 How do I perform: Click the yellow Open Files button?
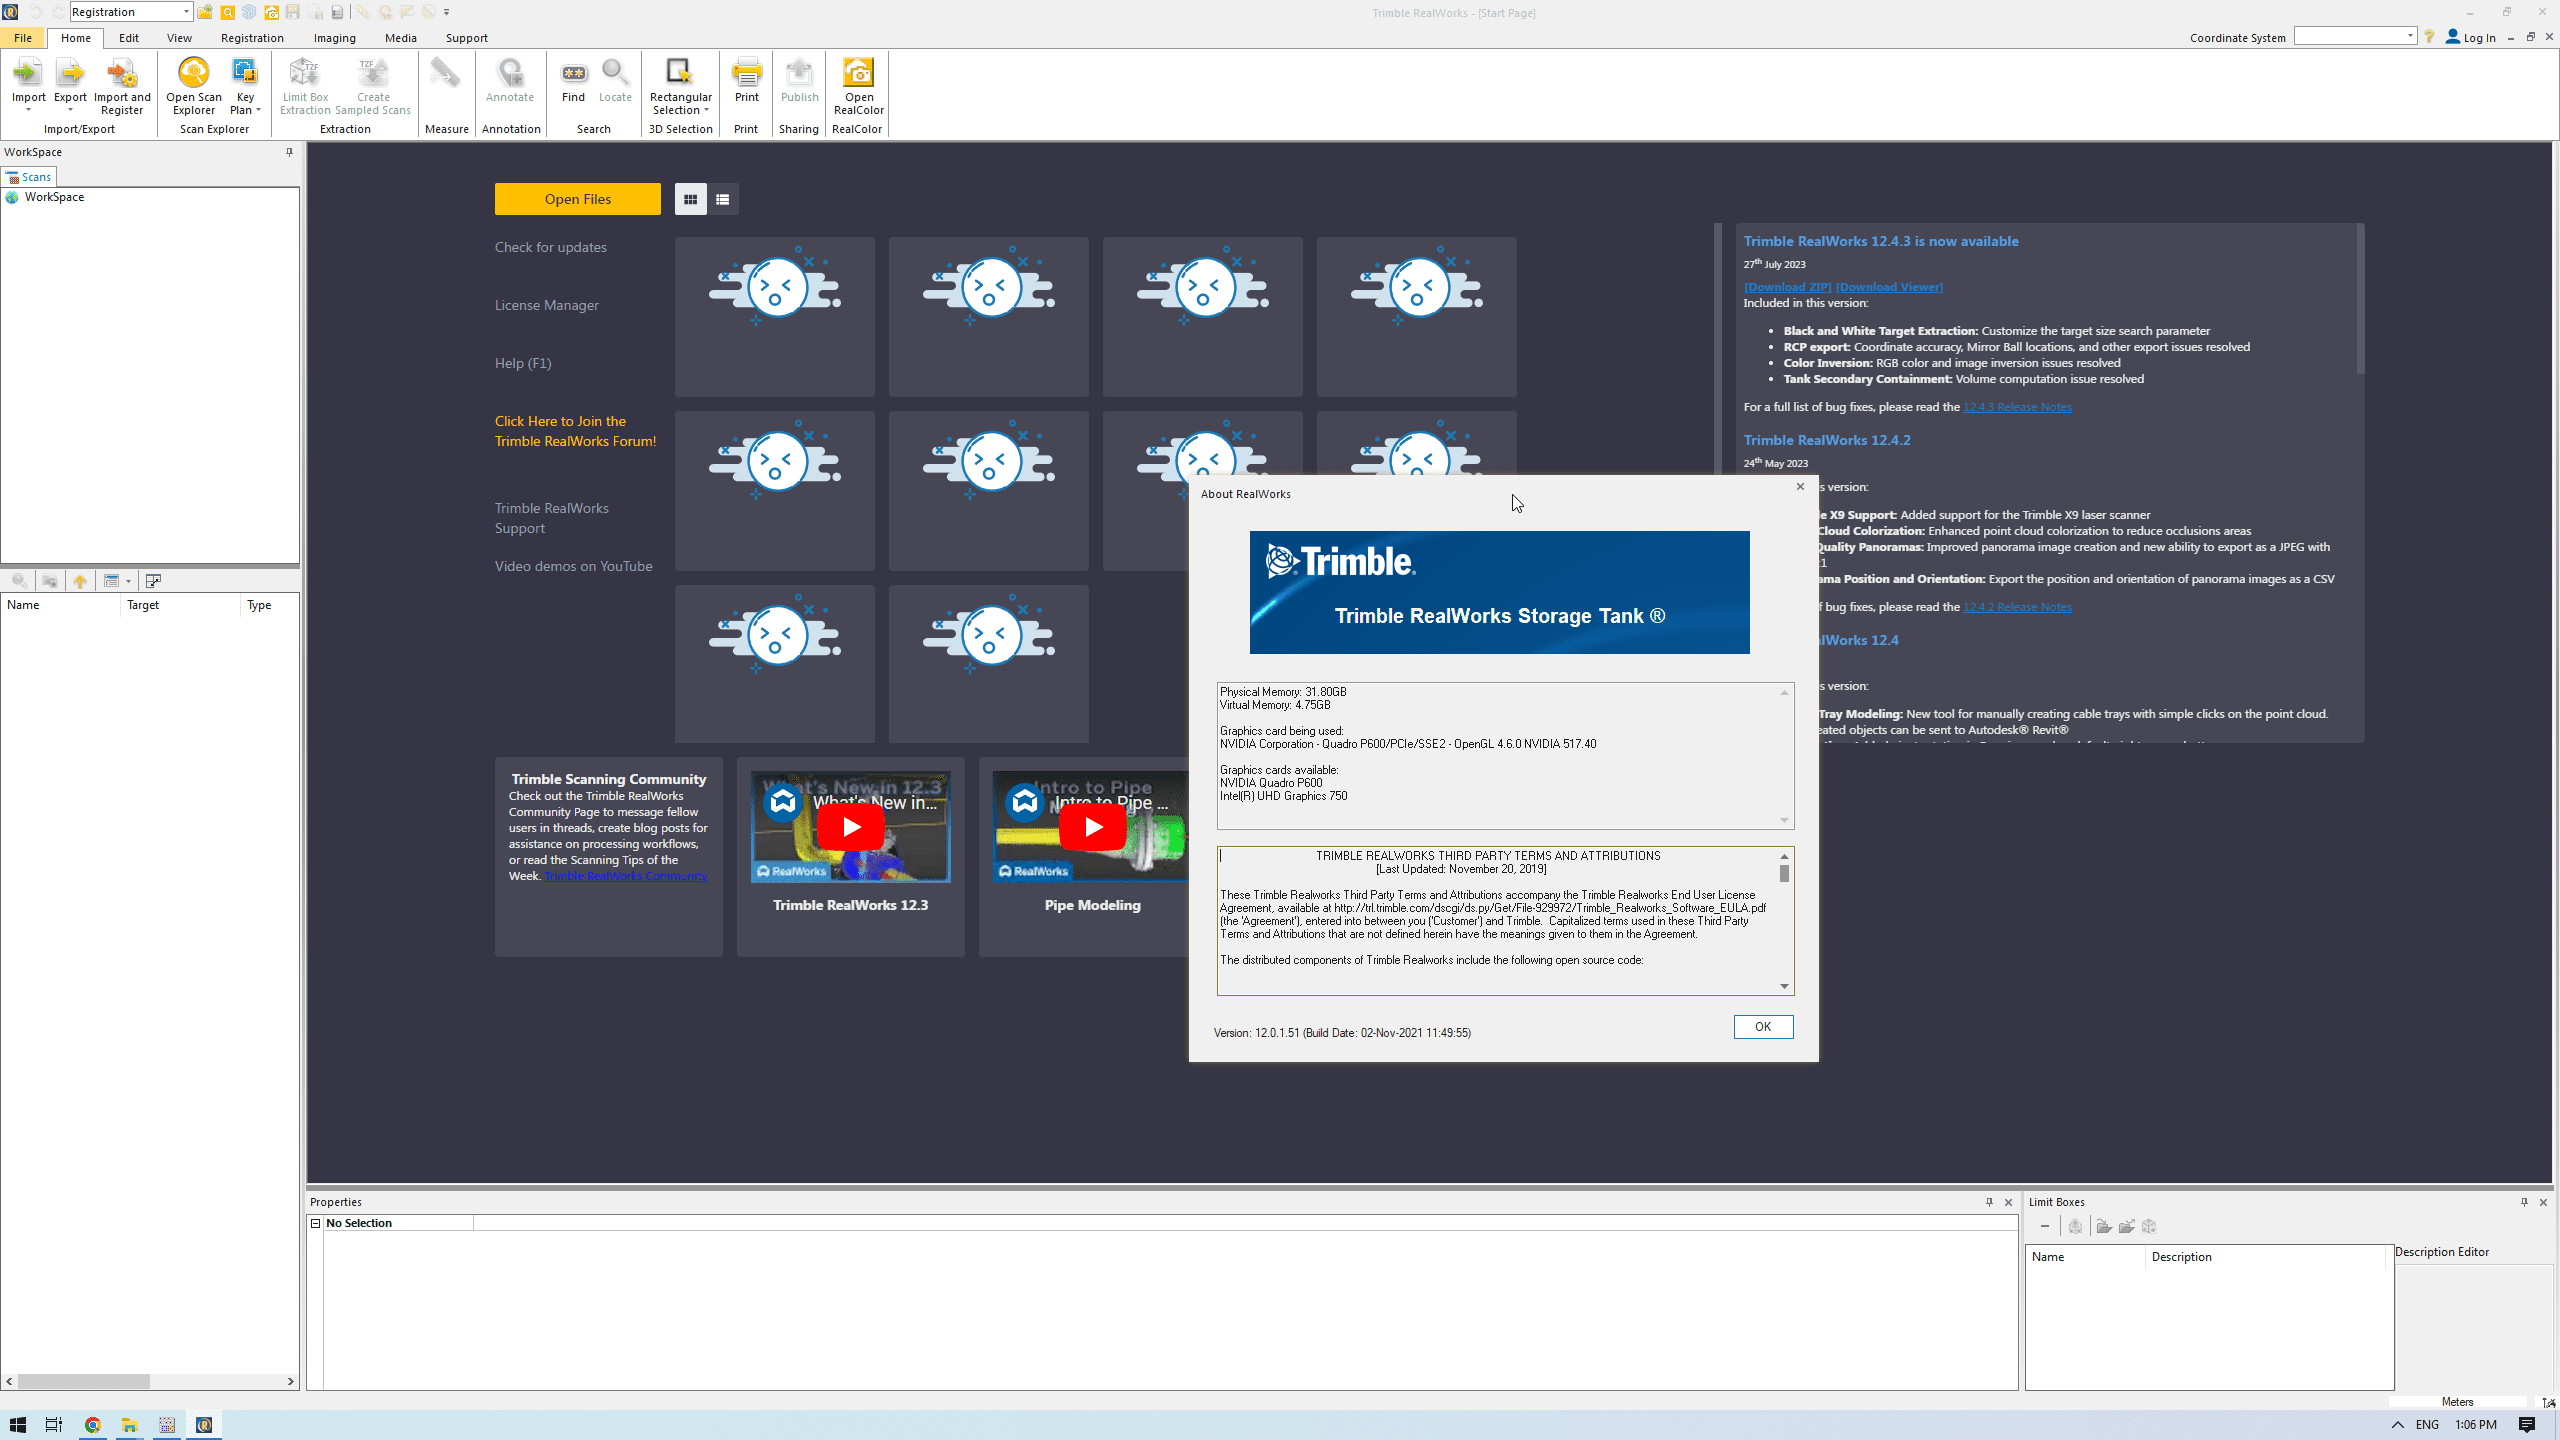click(x=577, y=199)
